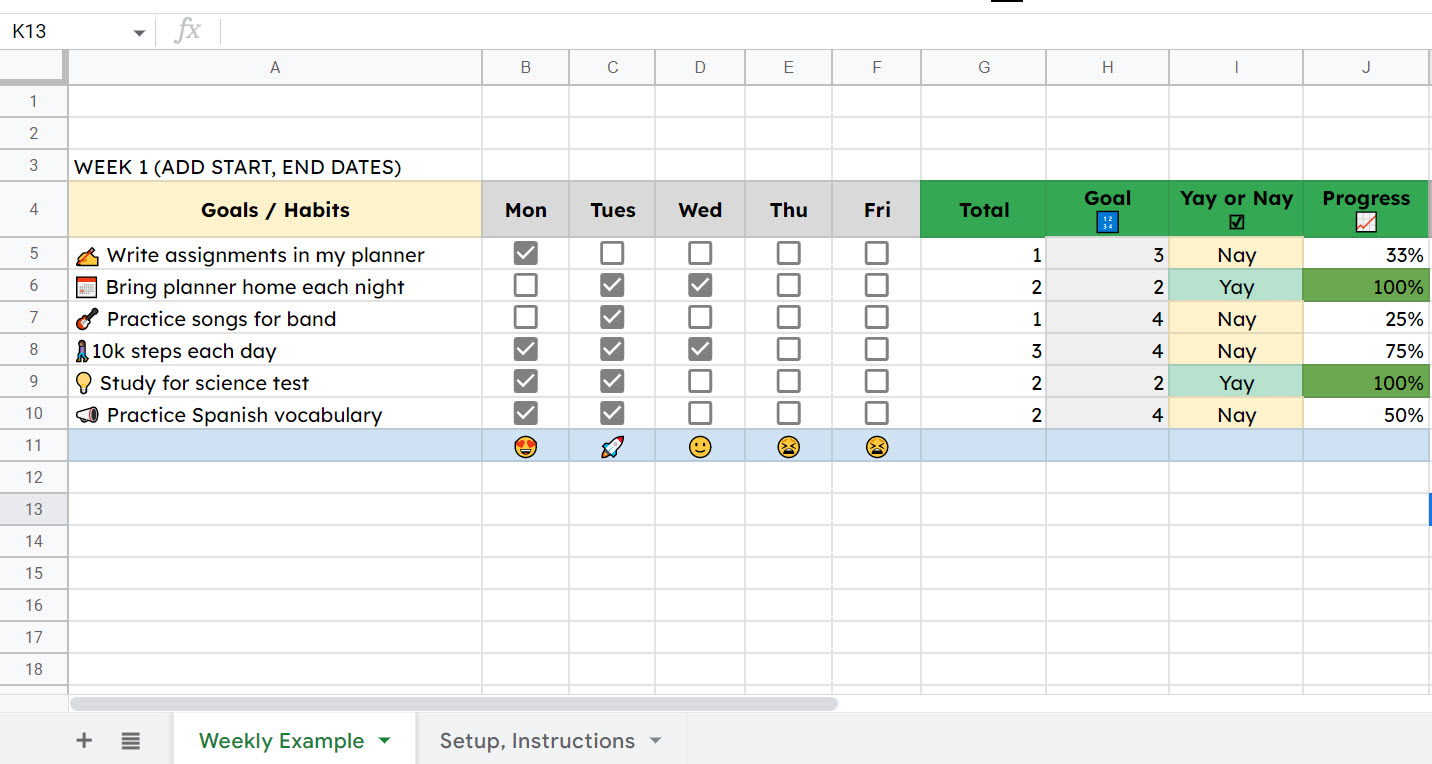
Task: Click the plus button to add a sheet
Action: tap(84, 740)
